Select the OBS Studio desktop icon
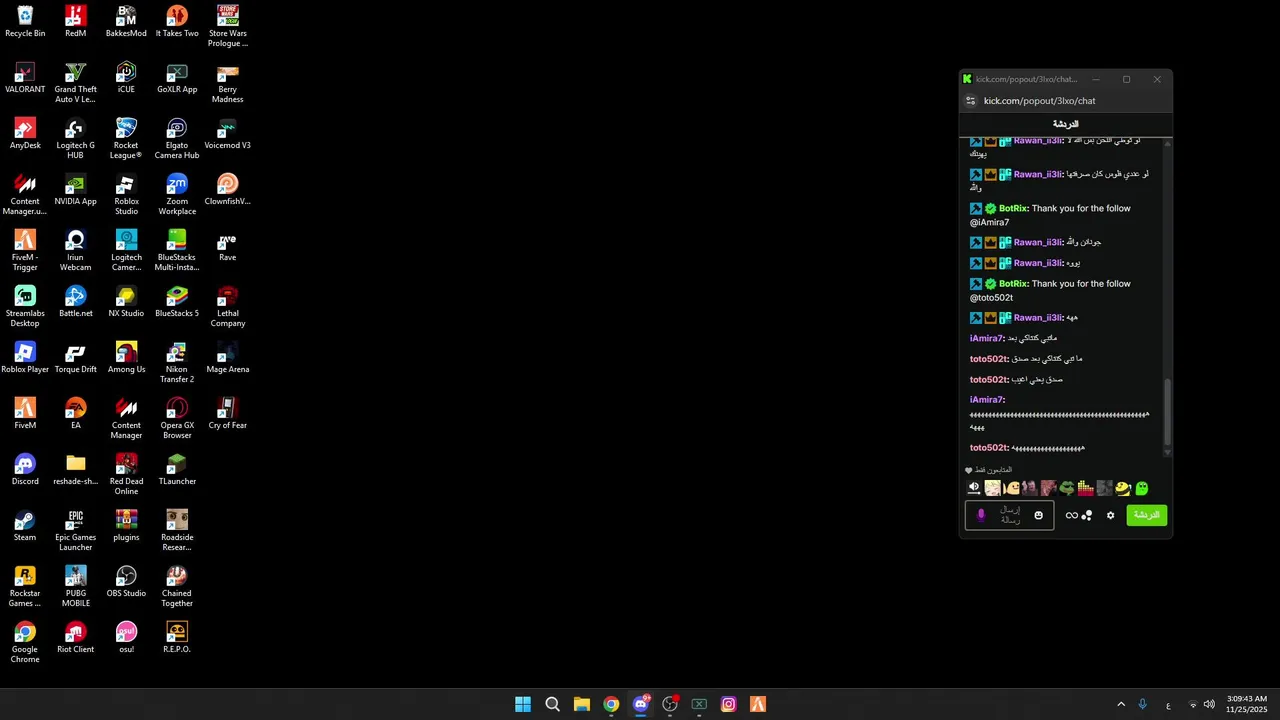The width and height of the screenshot is (1280, 720). [126, 582]
